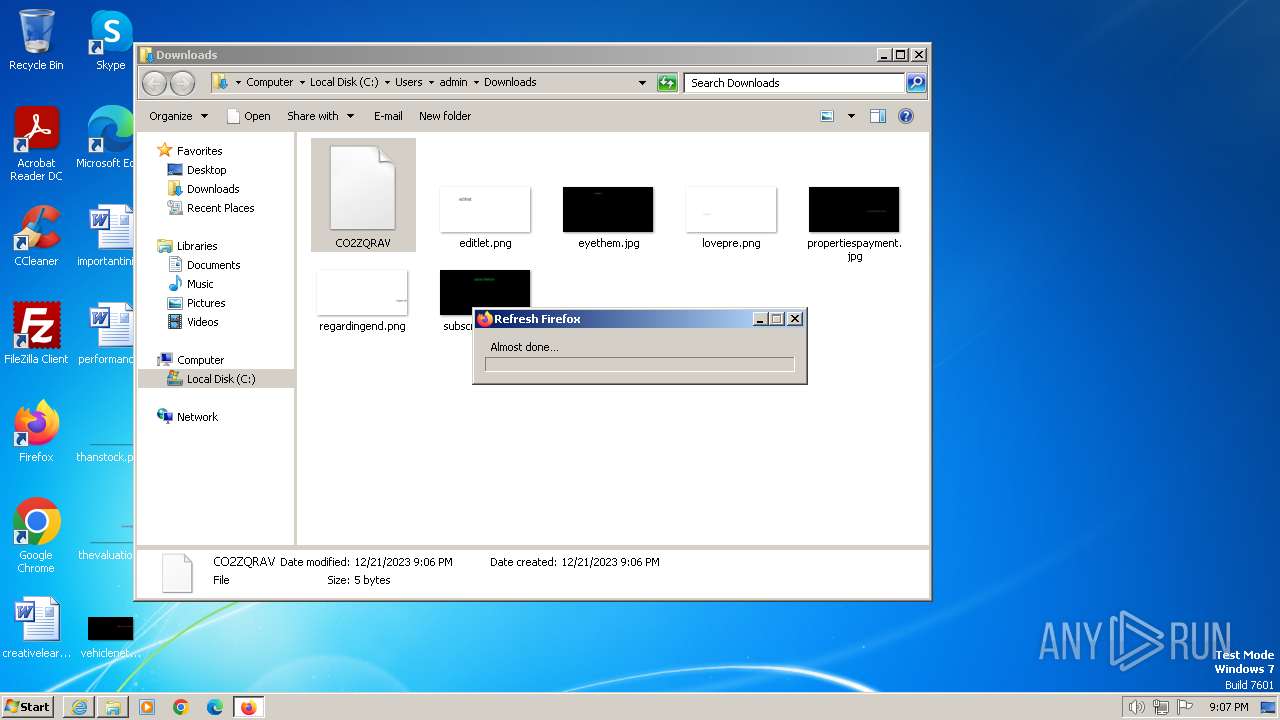Open the Share with dropdown menu
This screenshot has width=1280, height=720.
320,116
